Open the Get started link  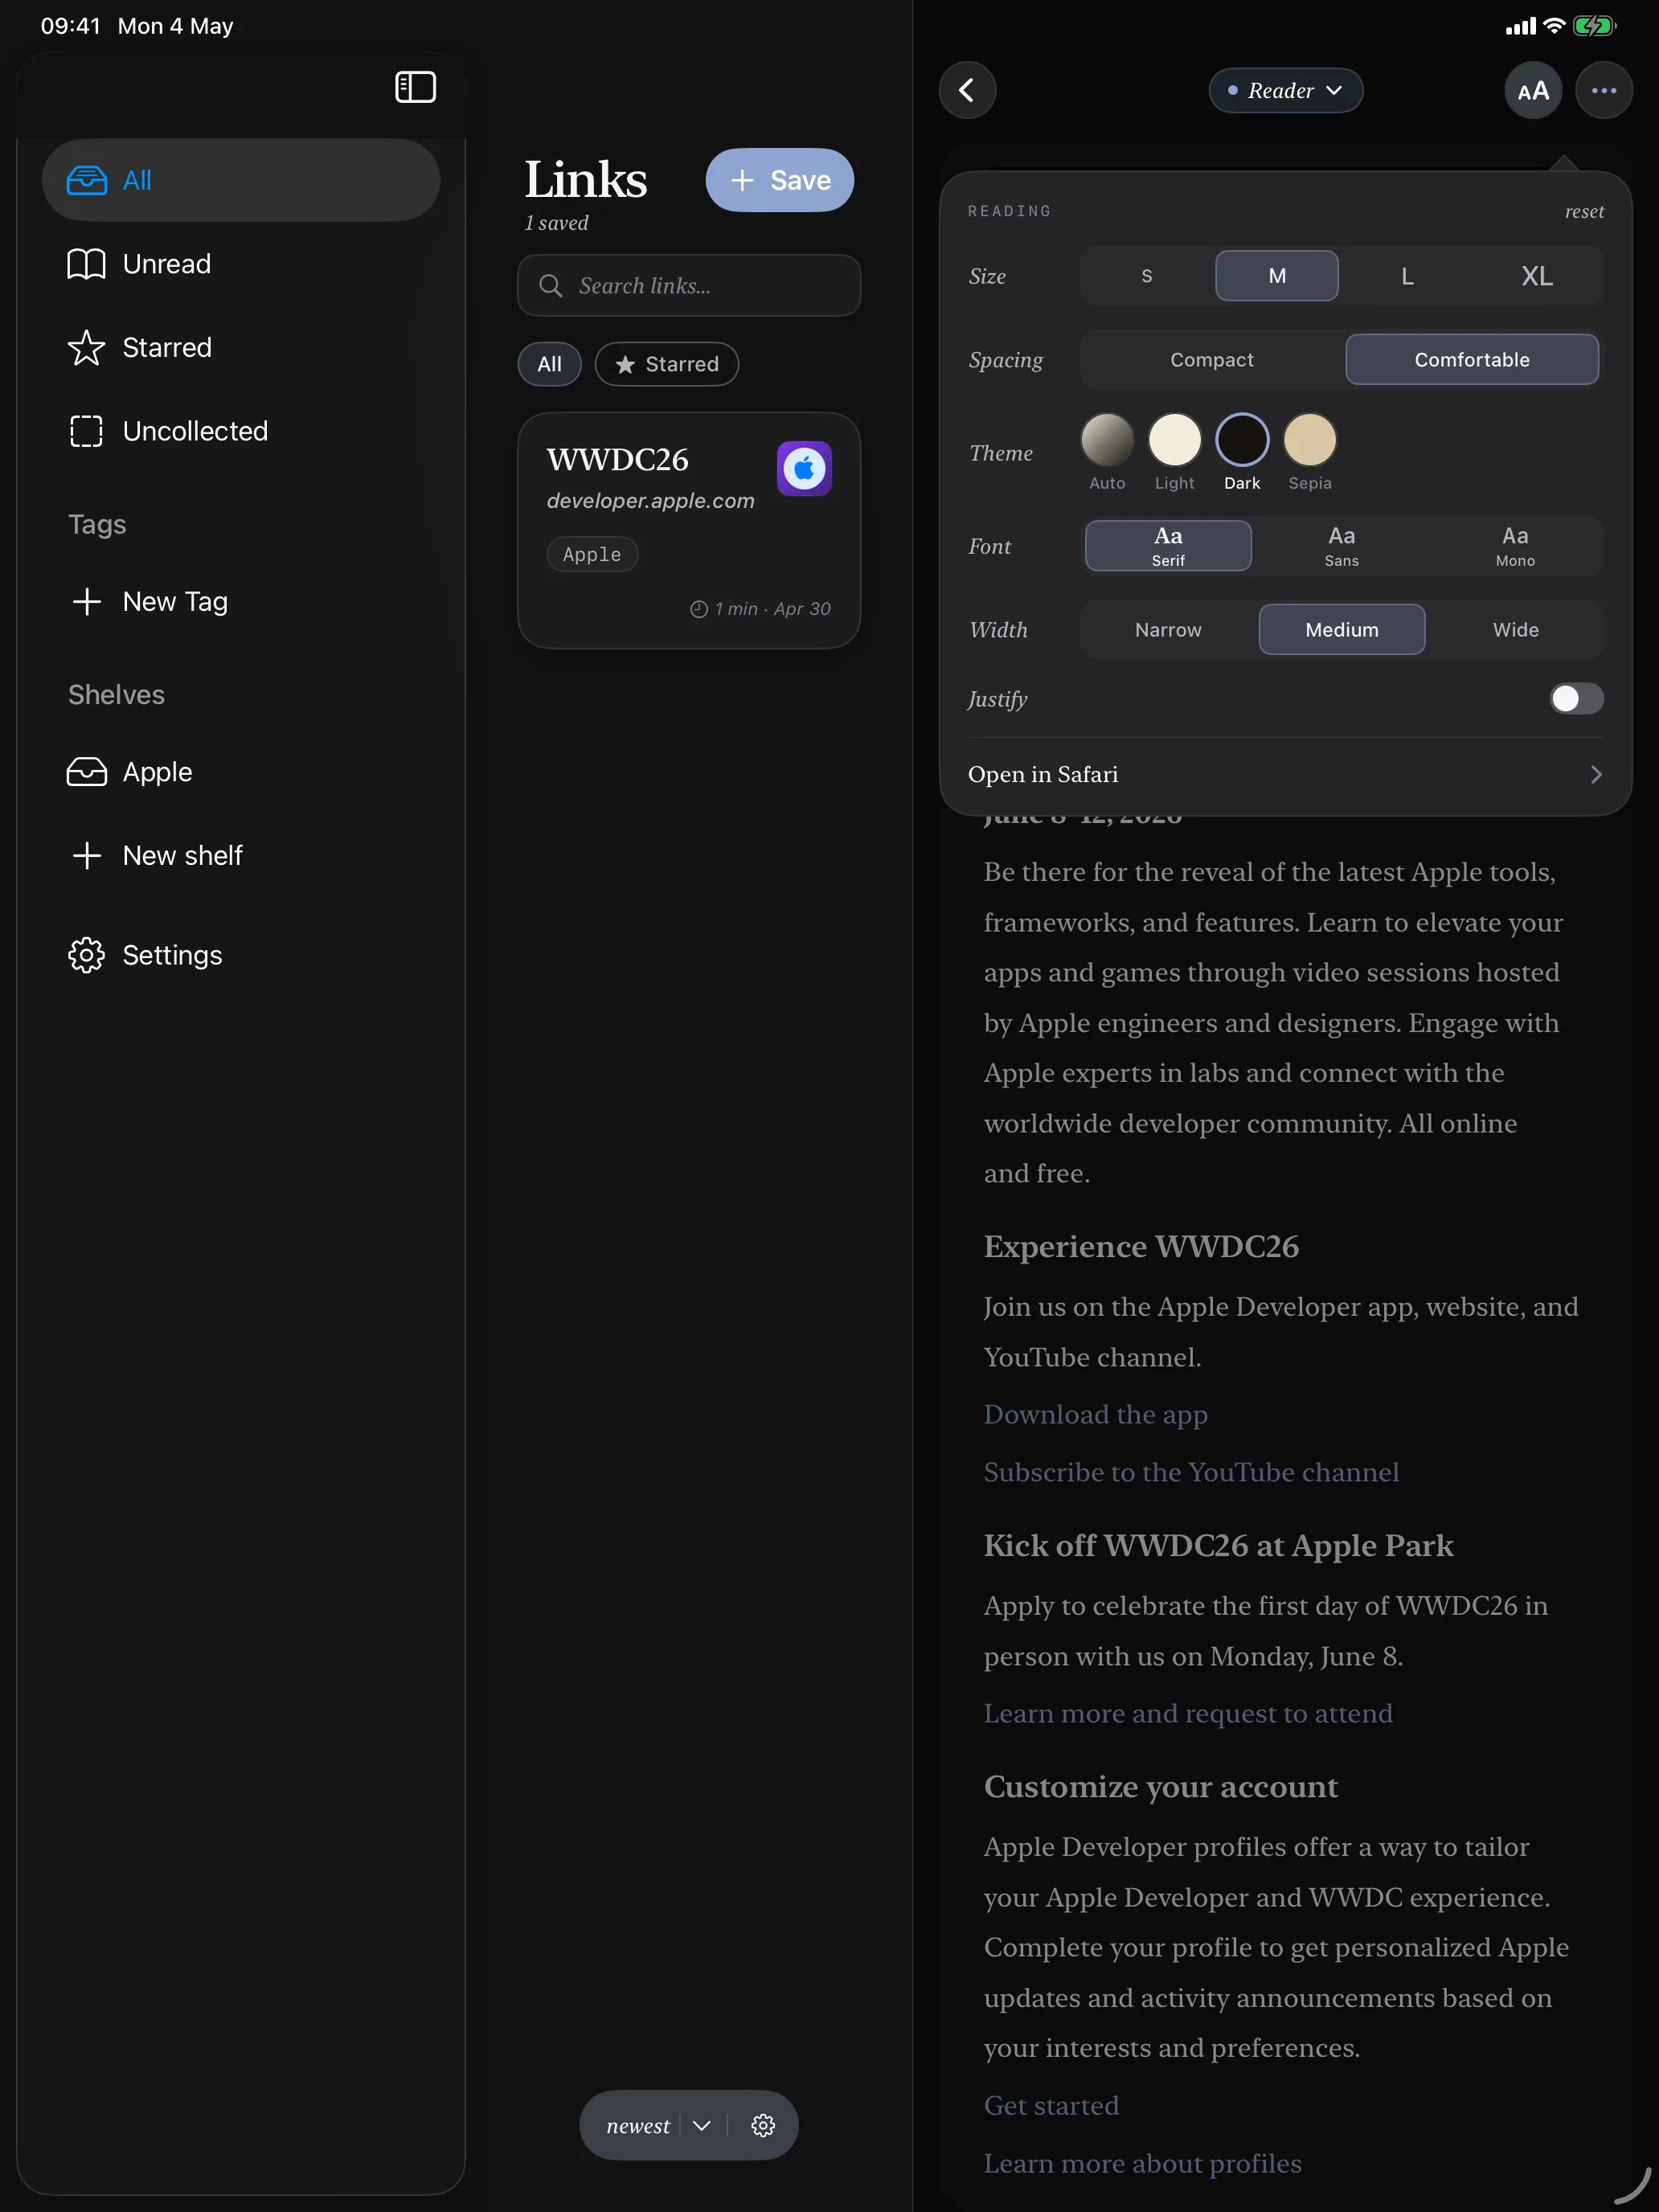tap(1051, 2105)
